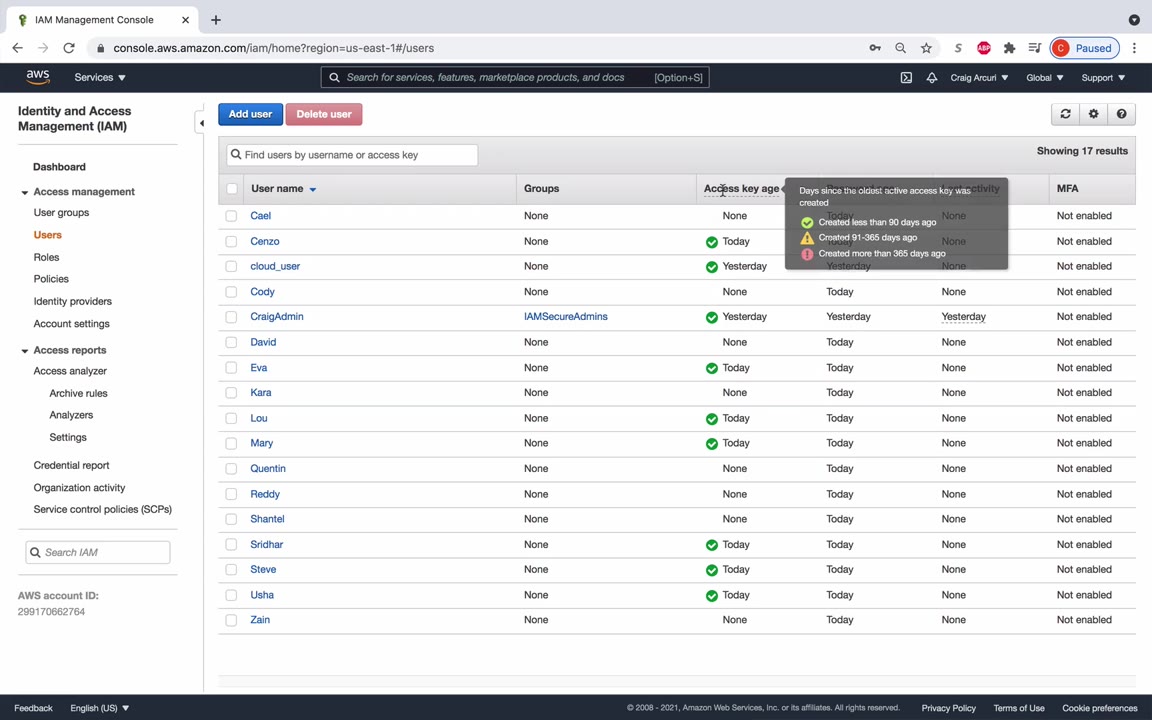Viewport: 1152px width, 720px height.
Task: Click the Add user button
Action: point(250,114)
